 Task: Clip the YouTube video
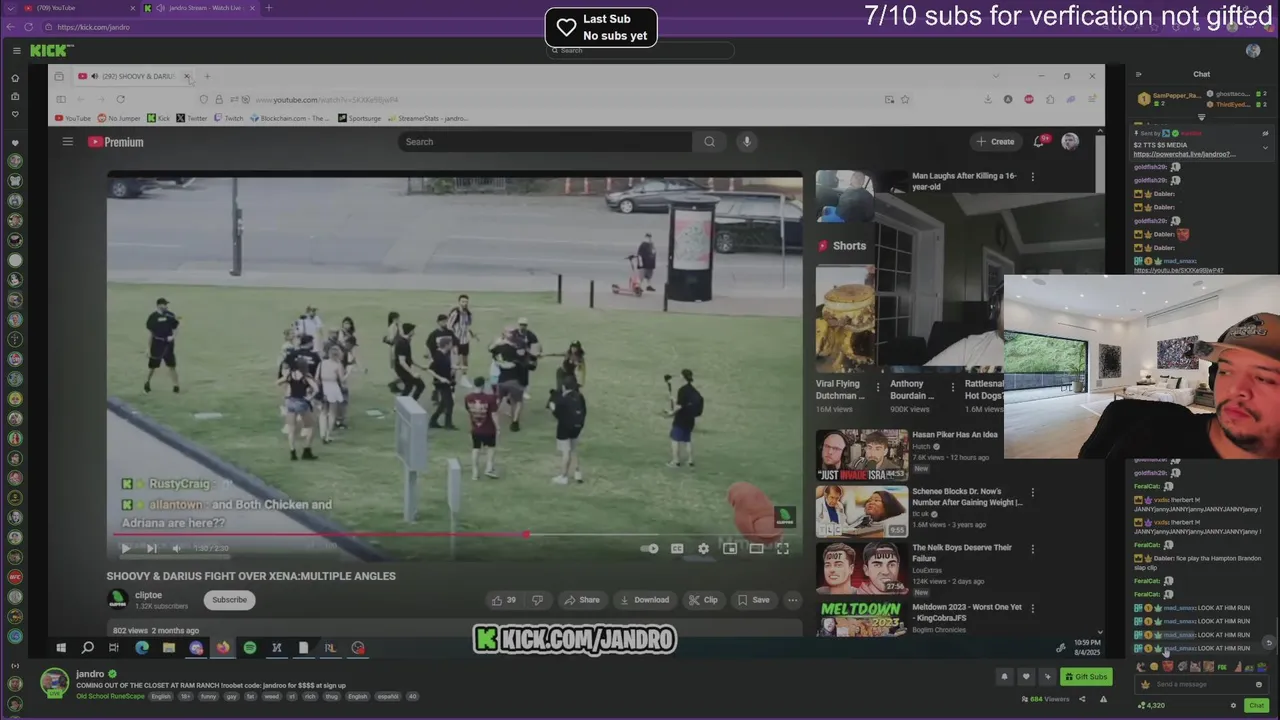[703, 600]
